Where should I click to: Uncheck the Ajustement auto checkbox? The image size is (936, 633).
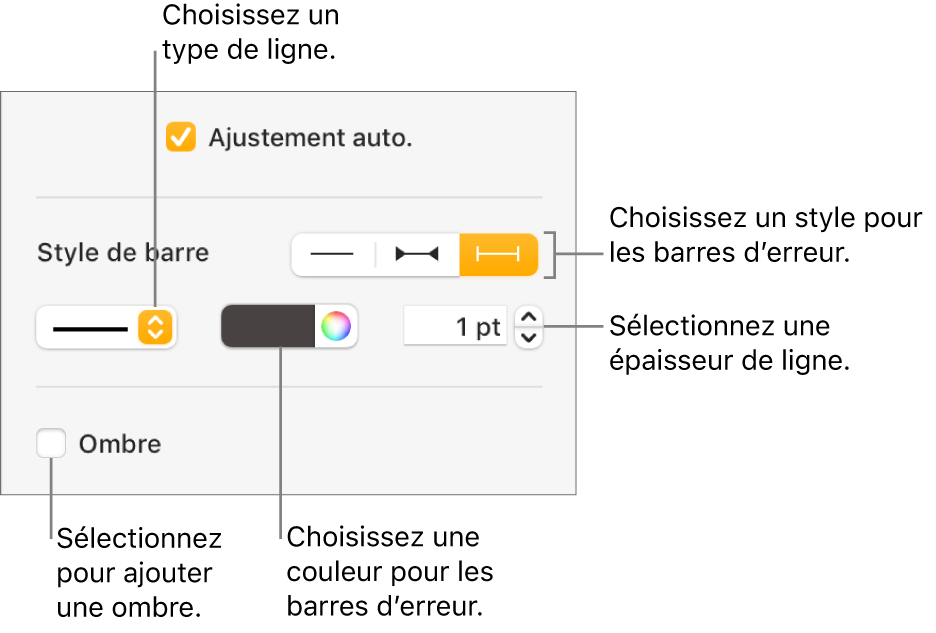click(x=181, y=138)
